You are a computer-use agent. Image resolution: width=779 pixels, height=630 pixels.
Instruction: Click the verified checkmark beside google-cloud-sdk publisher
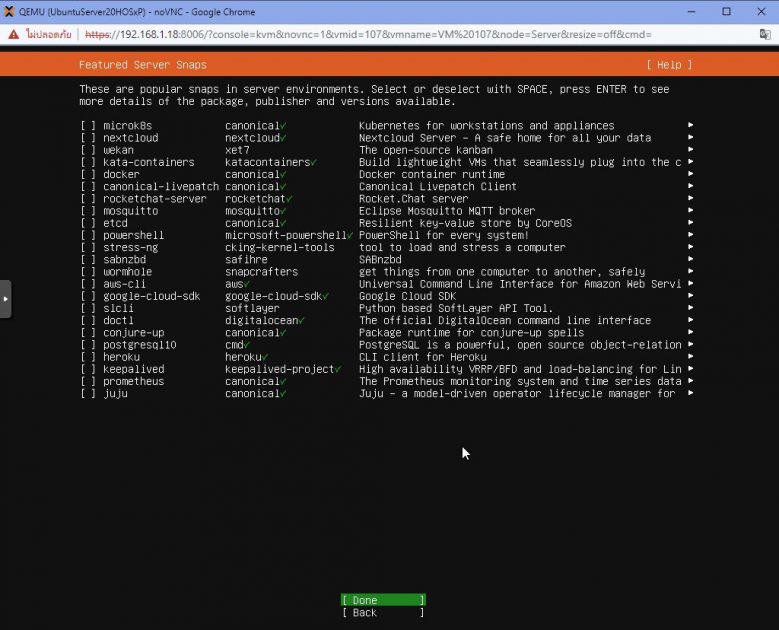click(325, 297)
